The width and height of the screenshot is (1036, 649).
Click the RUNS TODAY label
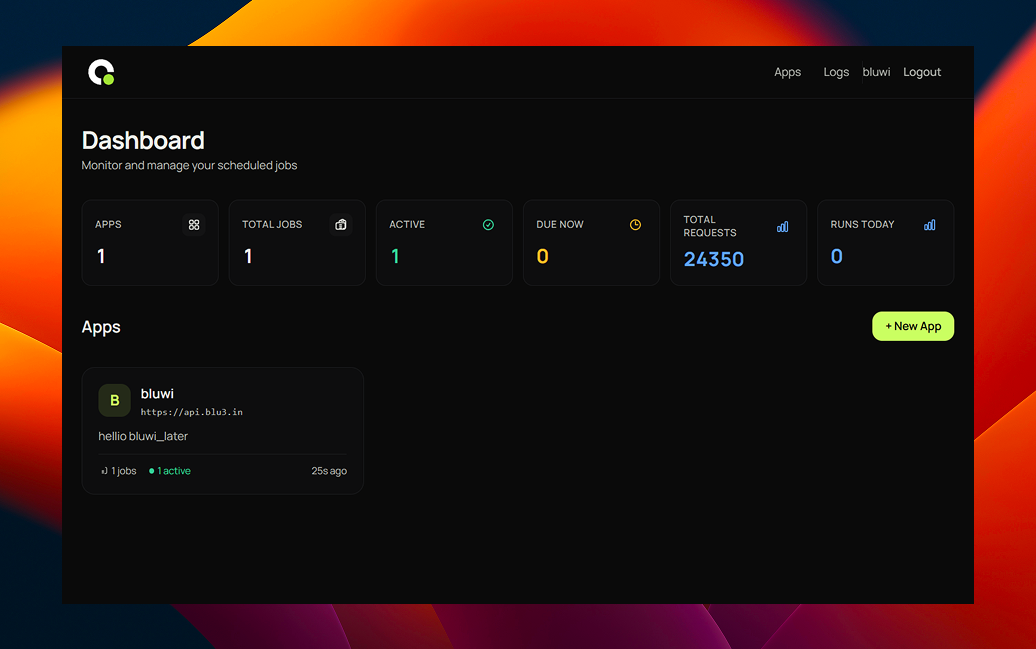(862, 225)
